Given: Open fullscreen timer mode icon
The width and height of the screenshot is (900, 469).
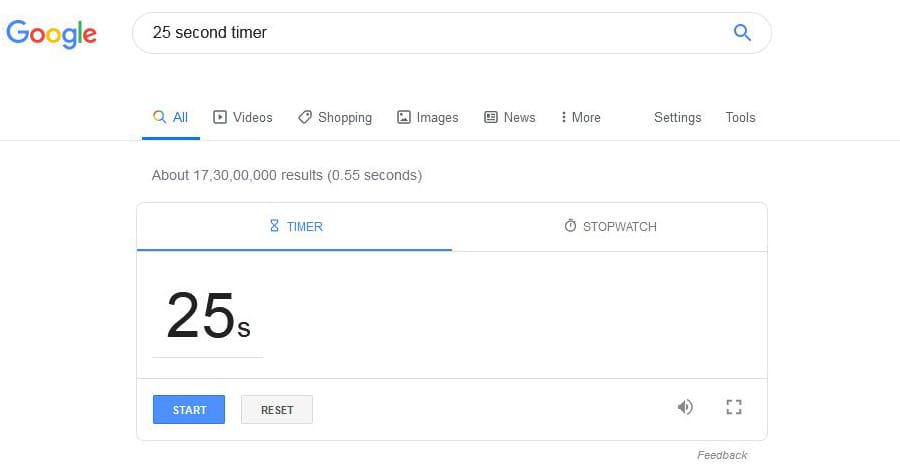Looking at the screenshot, I should point(734,407).
